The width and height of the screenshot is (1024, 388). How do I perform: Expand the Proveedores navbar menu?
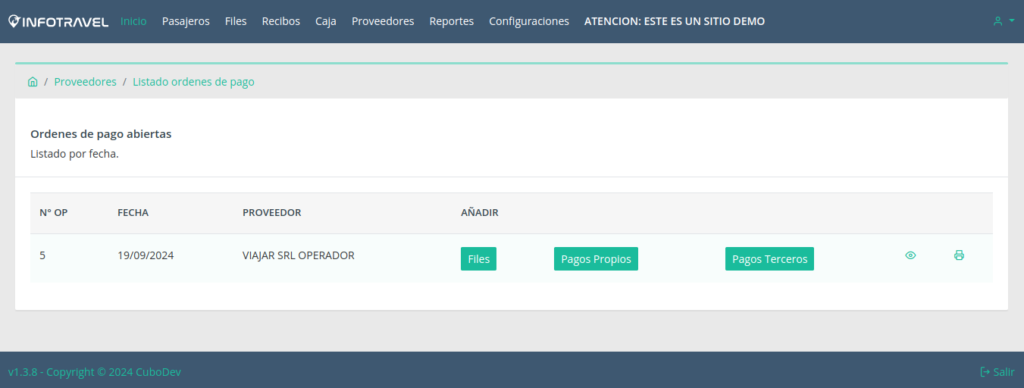(x=383, y=21)
